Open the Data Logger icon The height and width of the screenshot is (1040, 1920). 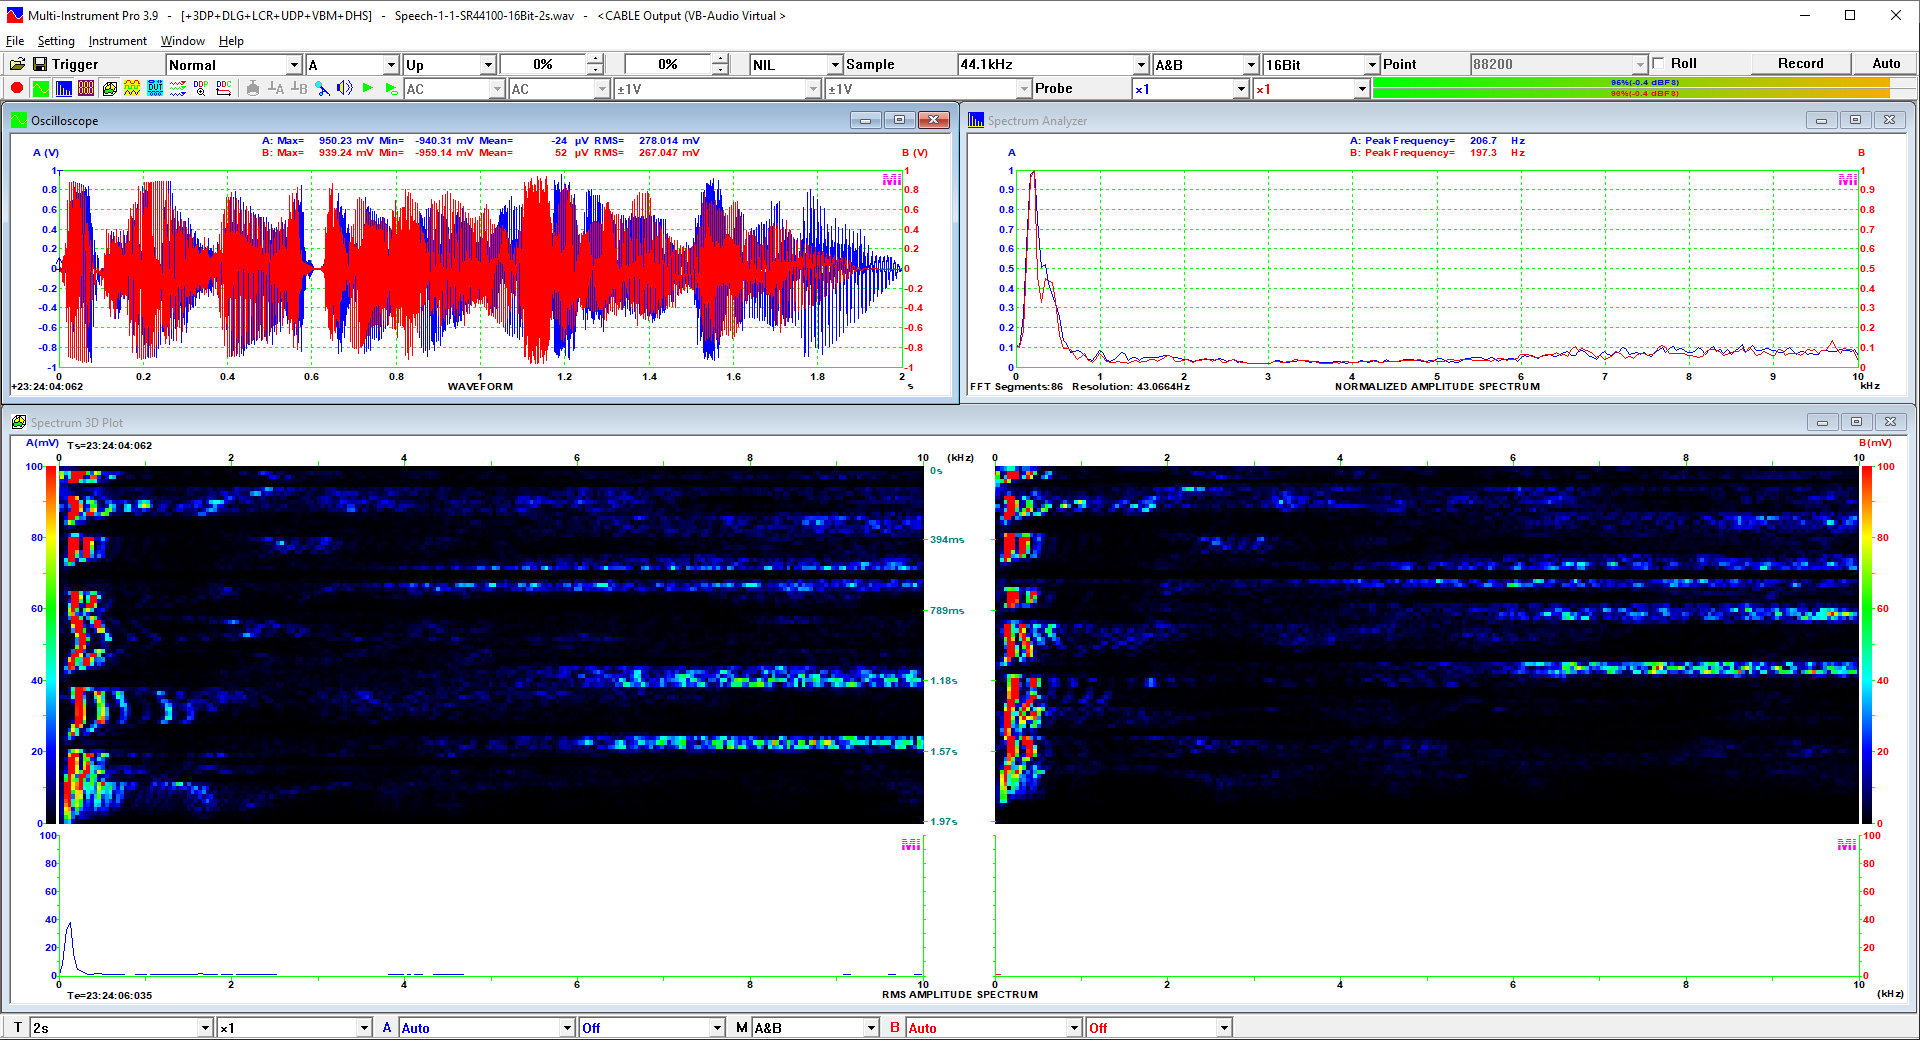tap(178, 88)
